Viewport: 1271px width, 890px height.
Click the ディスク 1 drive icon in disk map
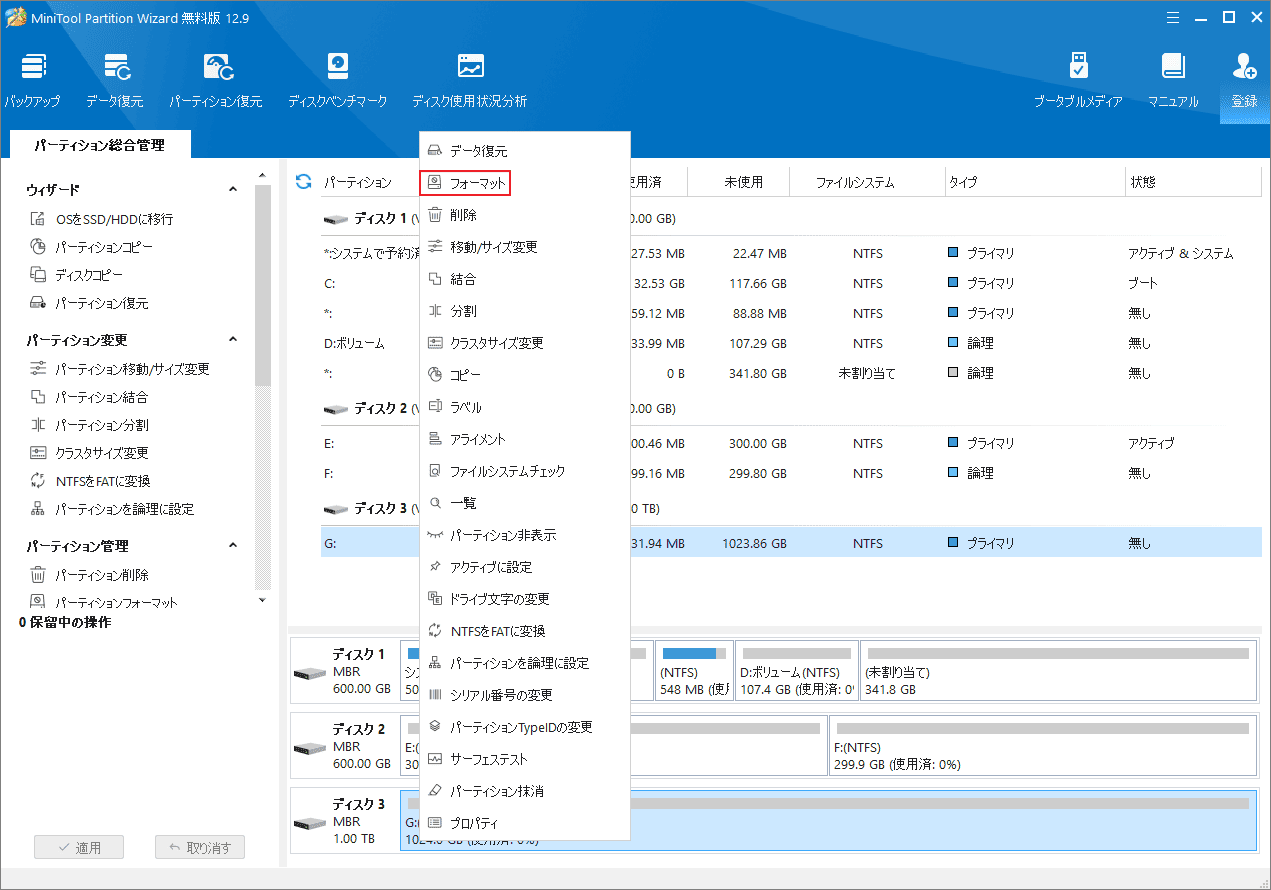click(x=308, y=672)
